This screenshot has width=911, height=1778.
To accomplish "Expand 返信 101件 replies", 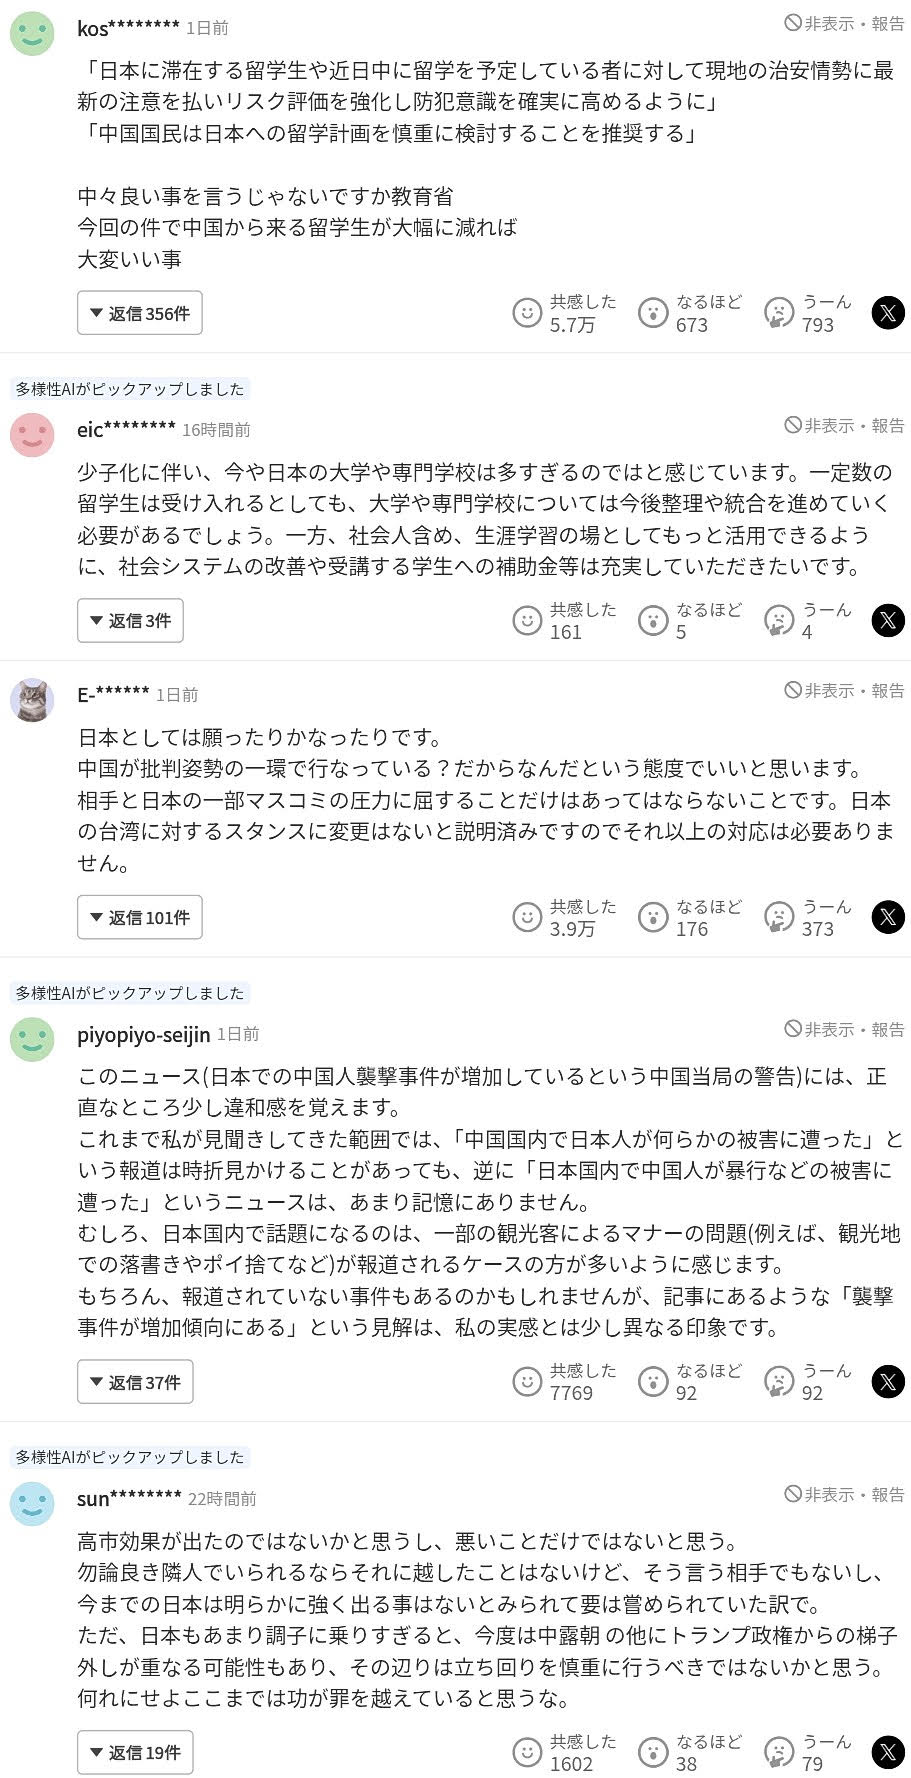I will 139,917.
